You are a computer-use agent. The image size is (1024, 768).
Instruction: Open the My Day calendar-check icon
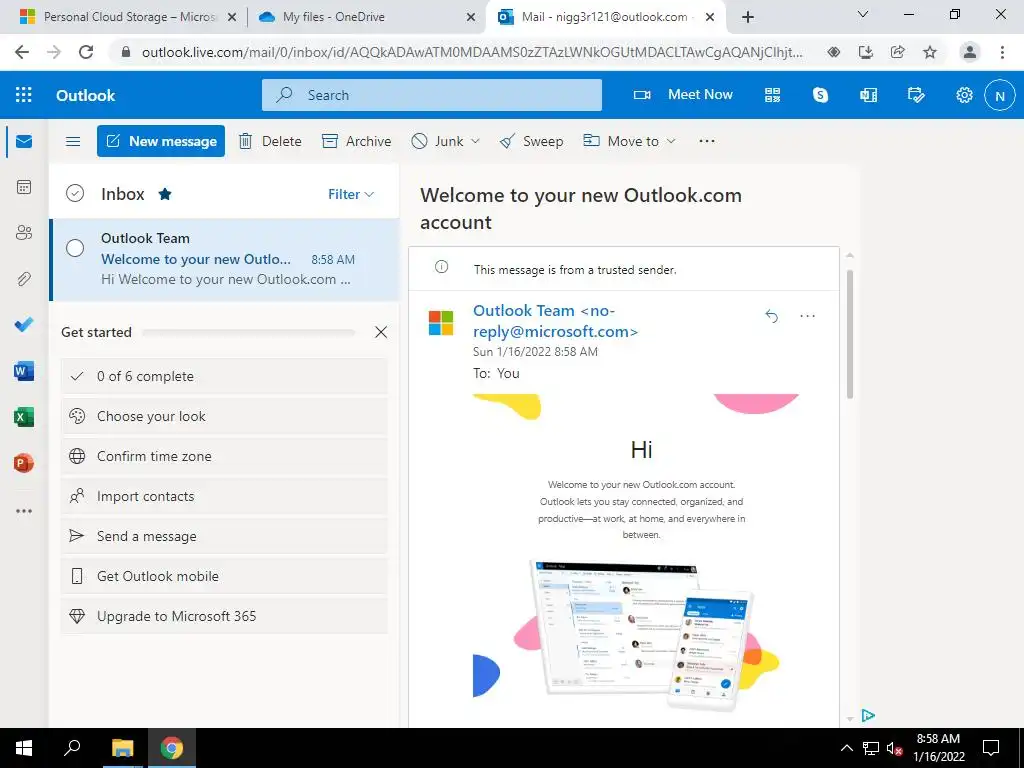click(x=916, y=95)
